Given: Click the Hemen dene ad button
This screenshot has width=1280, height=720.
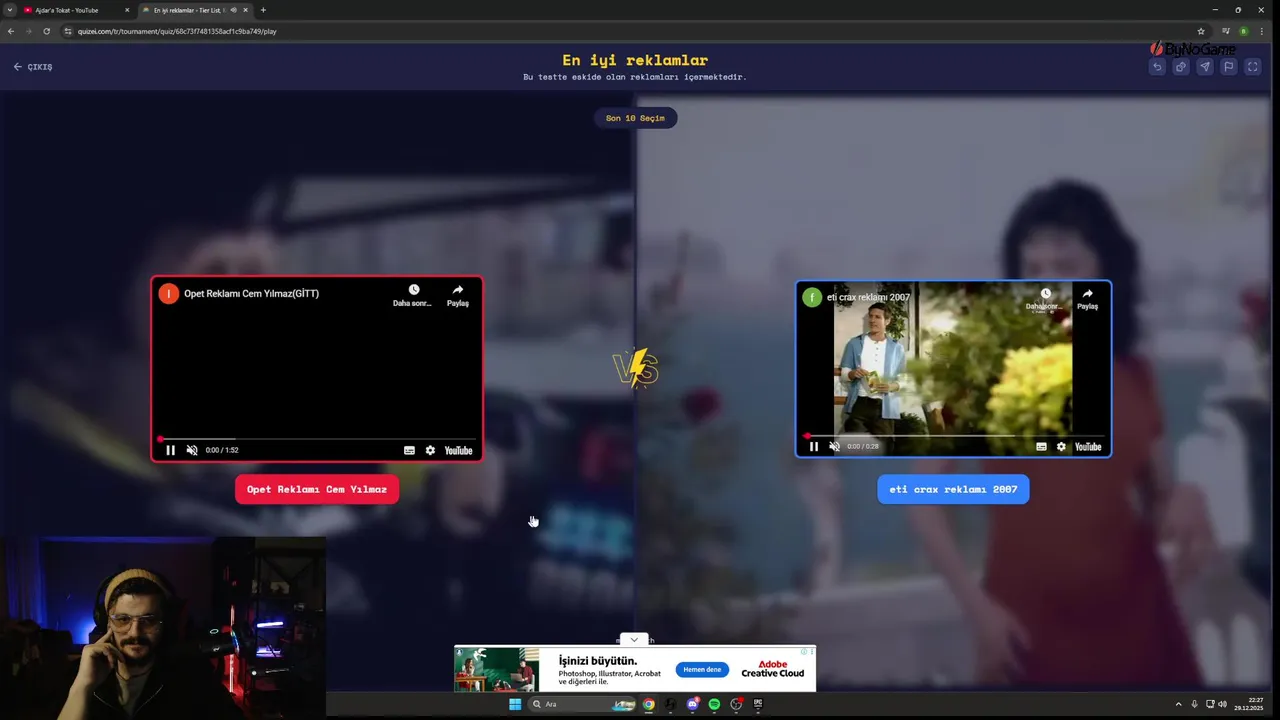Looking at the screenshot, I should click(702, 669).
